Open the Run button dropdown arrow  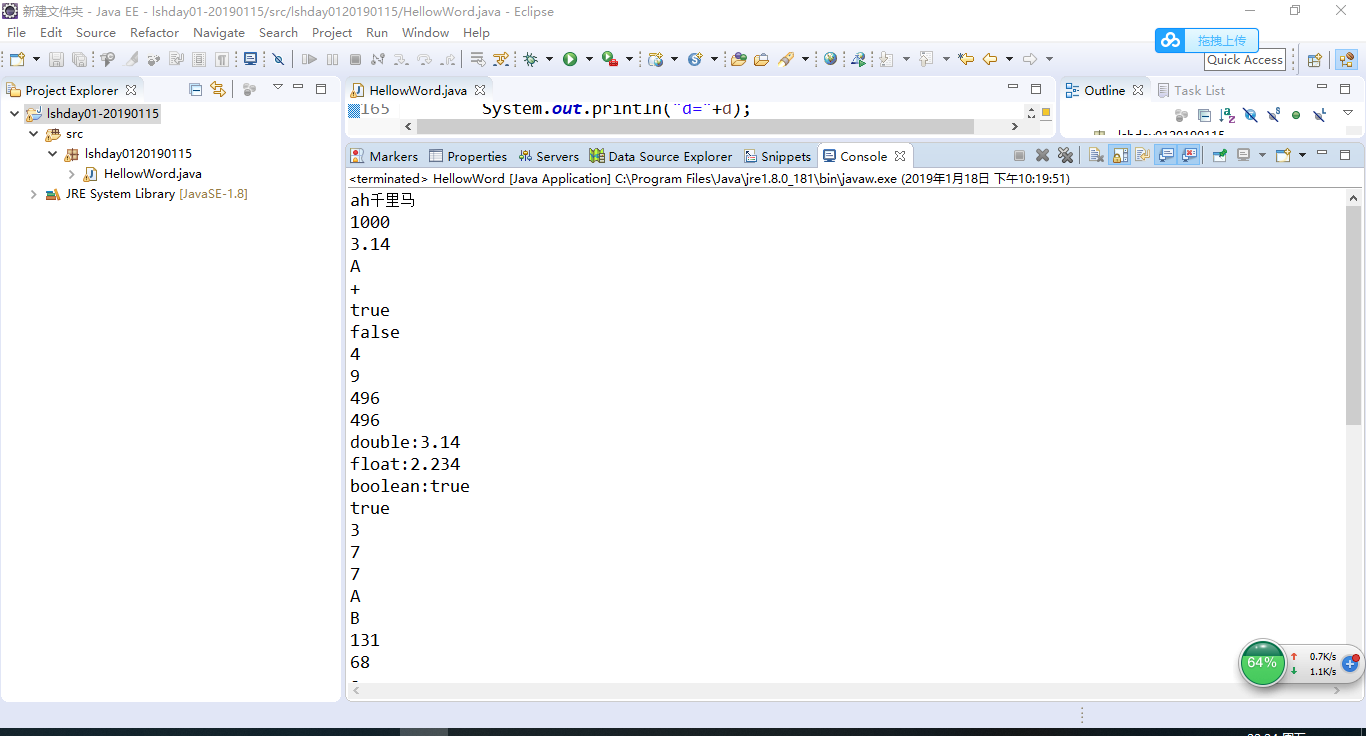[589, 60]
